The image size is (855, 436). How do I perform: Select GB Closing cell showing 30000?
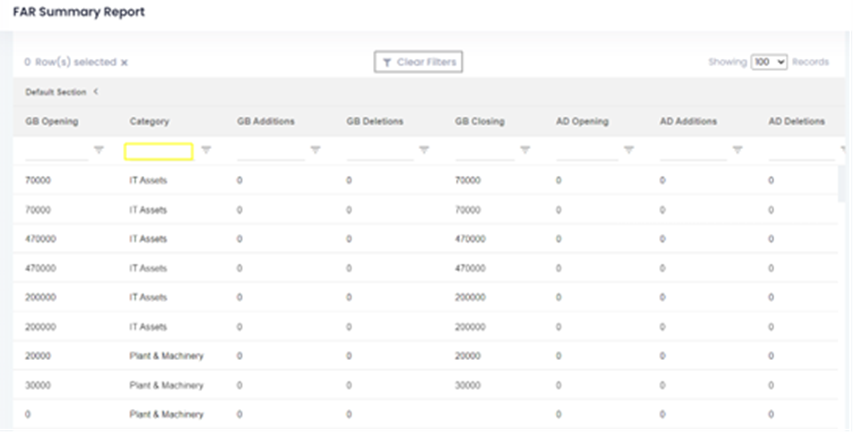coord(468,385)
